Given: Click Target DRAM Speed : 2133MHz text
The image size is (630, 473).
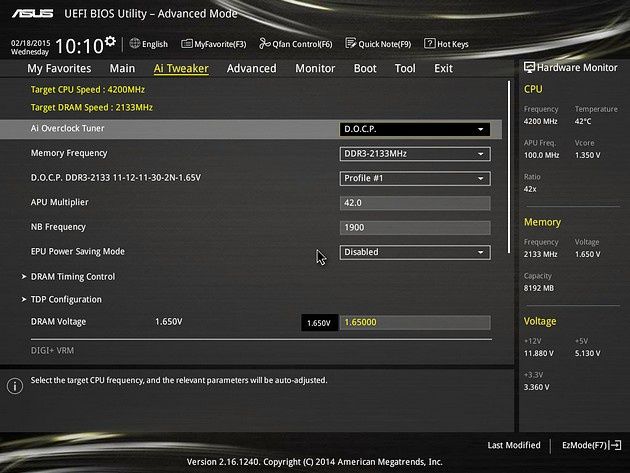Looking at the screenshot, I should pyautogui.click(x=92, y=107).
